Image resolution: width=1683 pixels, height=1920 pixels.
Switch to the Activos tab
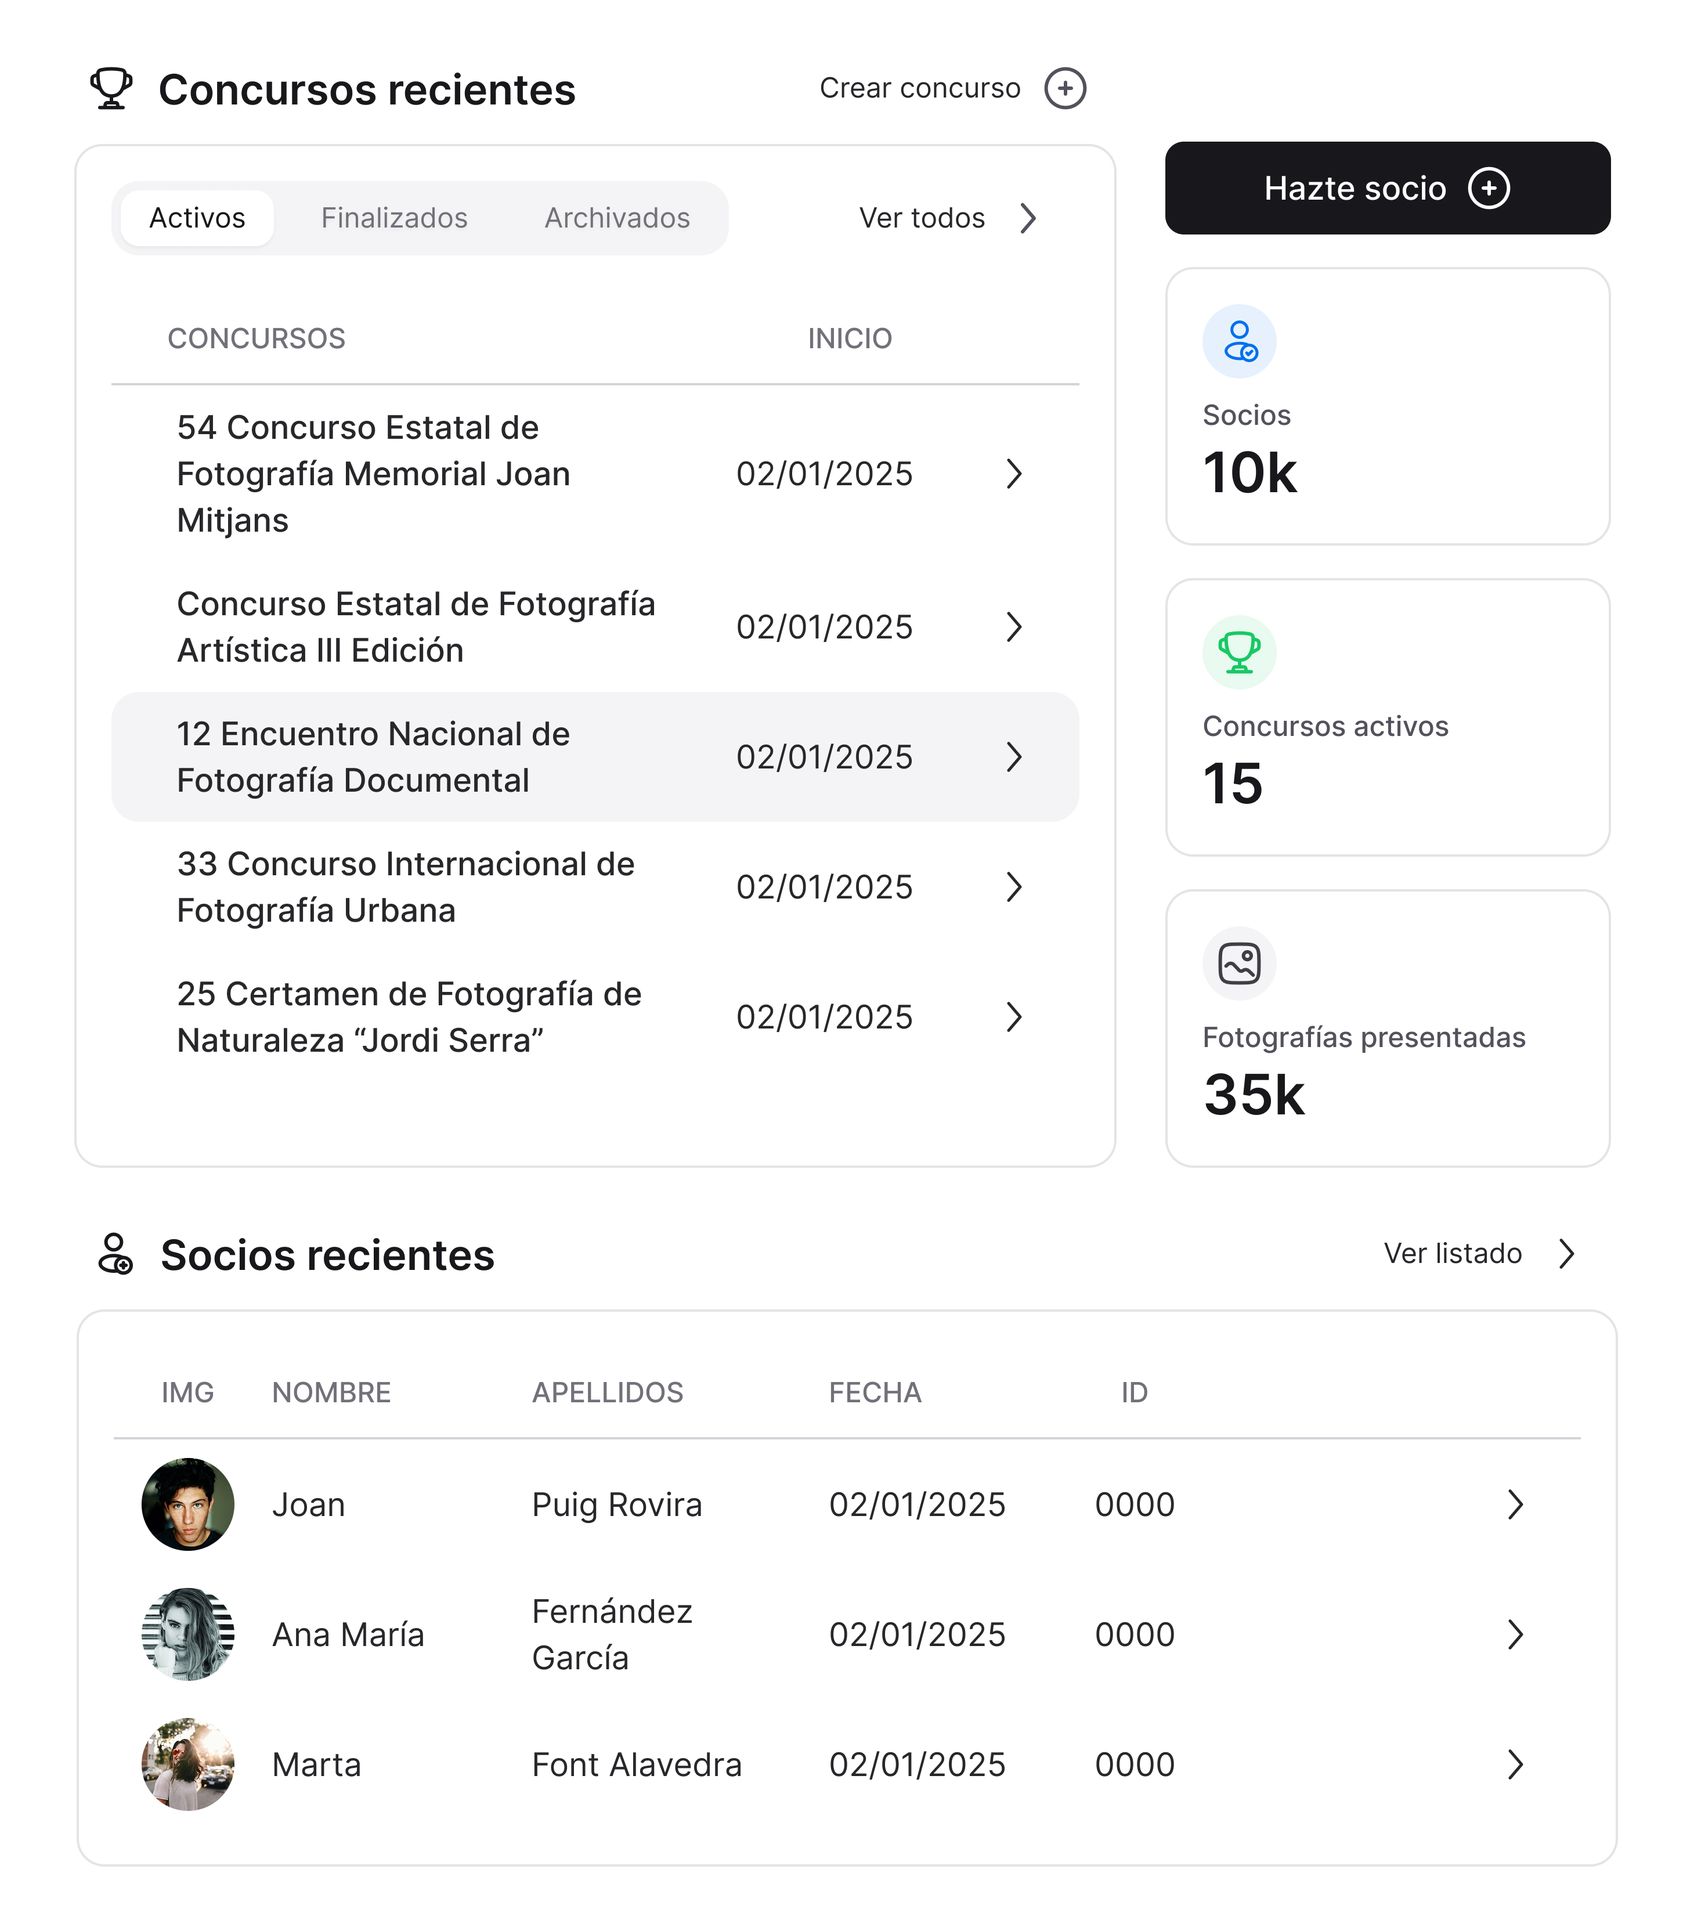tap(197, 218)
